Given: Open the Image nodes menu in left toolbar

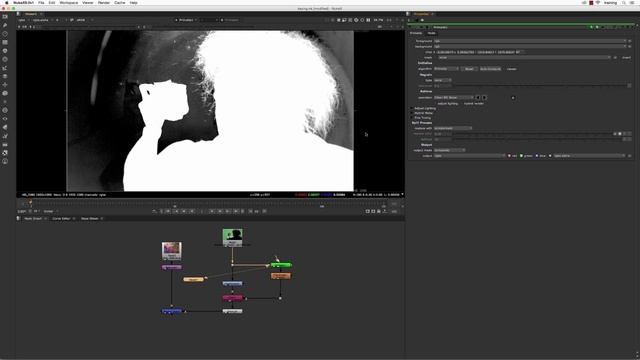Looking at the screenshot, I should pyautogui.click(x=5, y=17).
